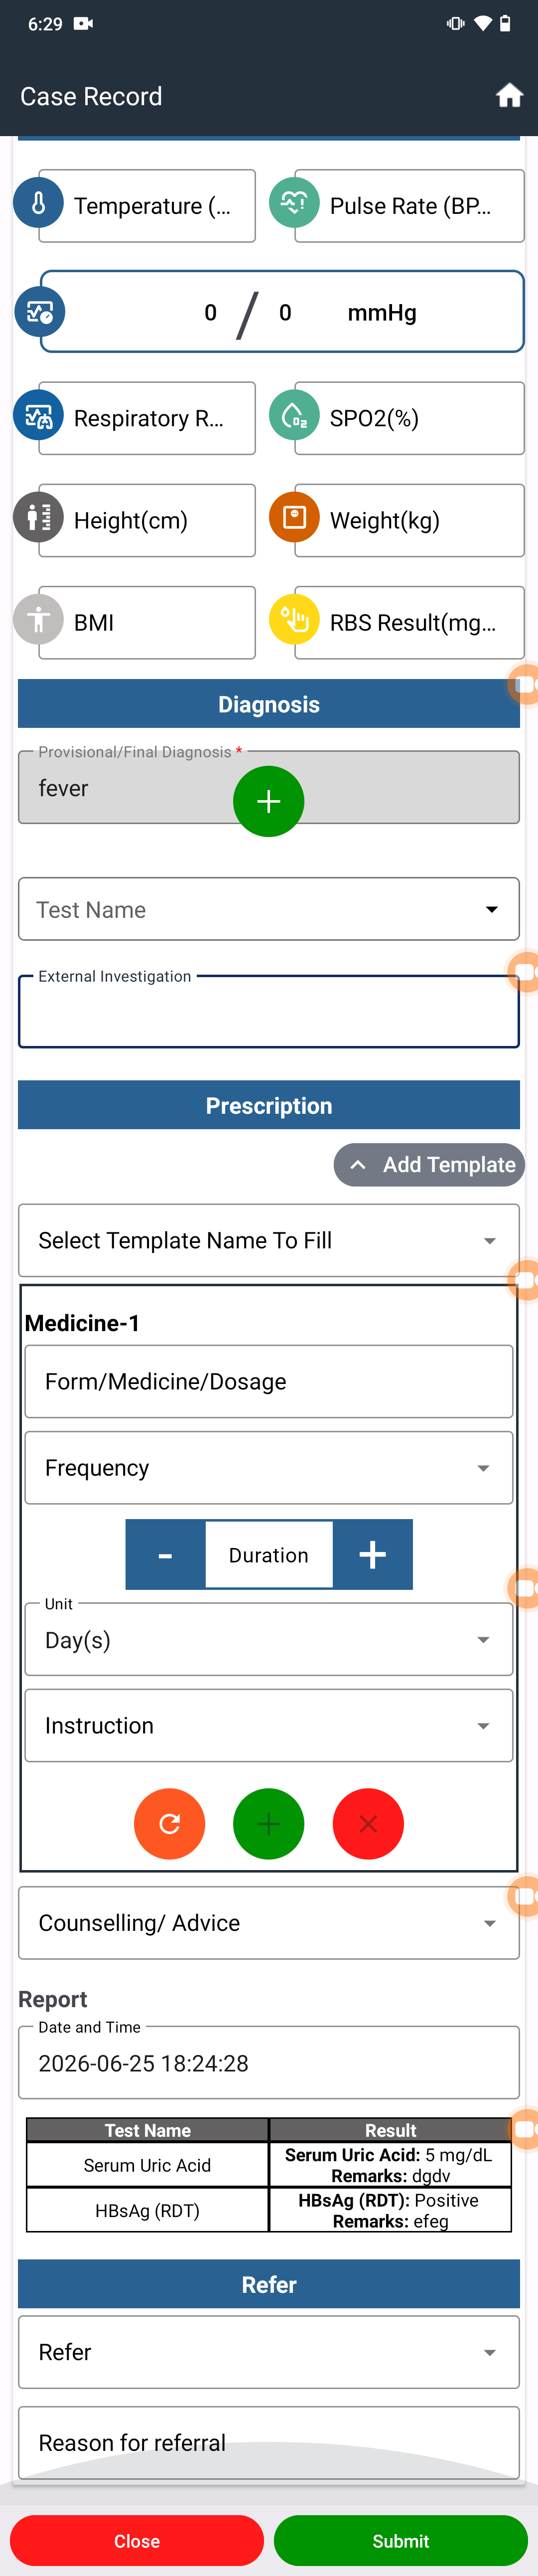Tap the SPO2 oxygen drop icon

pos(294,415)
